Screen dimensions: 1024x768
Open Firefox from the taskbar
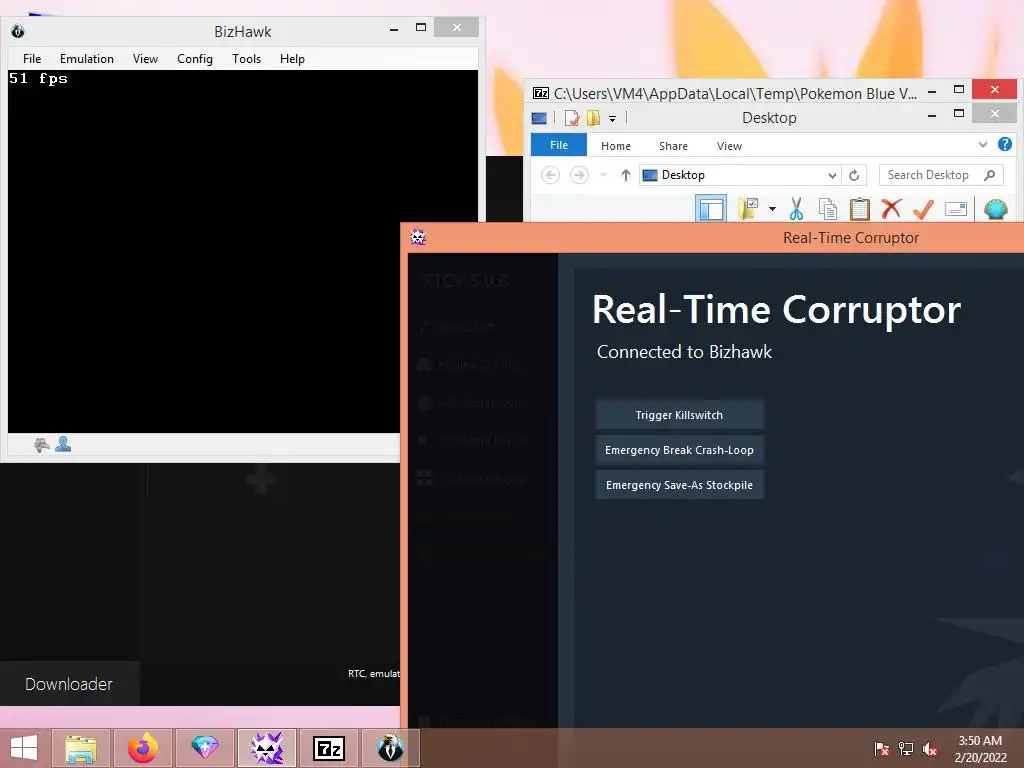coord(142,748)
